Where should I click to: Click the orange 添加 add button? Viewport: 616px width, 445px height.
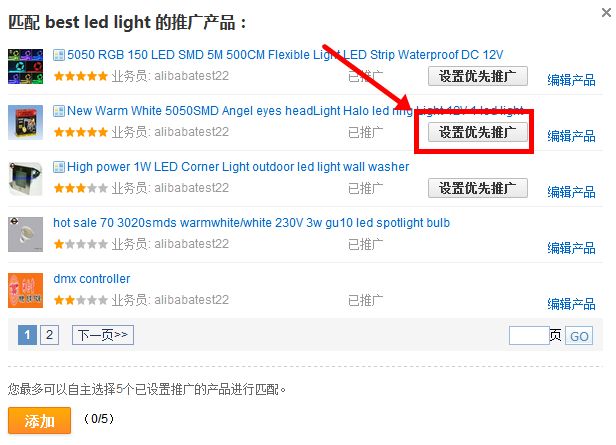tap(39, 421)
